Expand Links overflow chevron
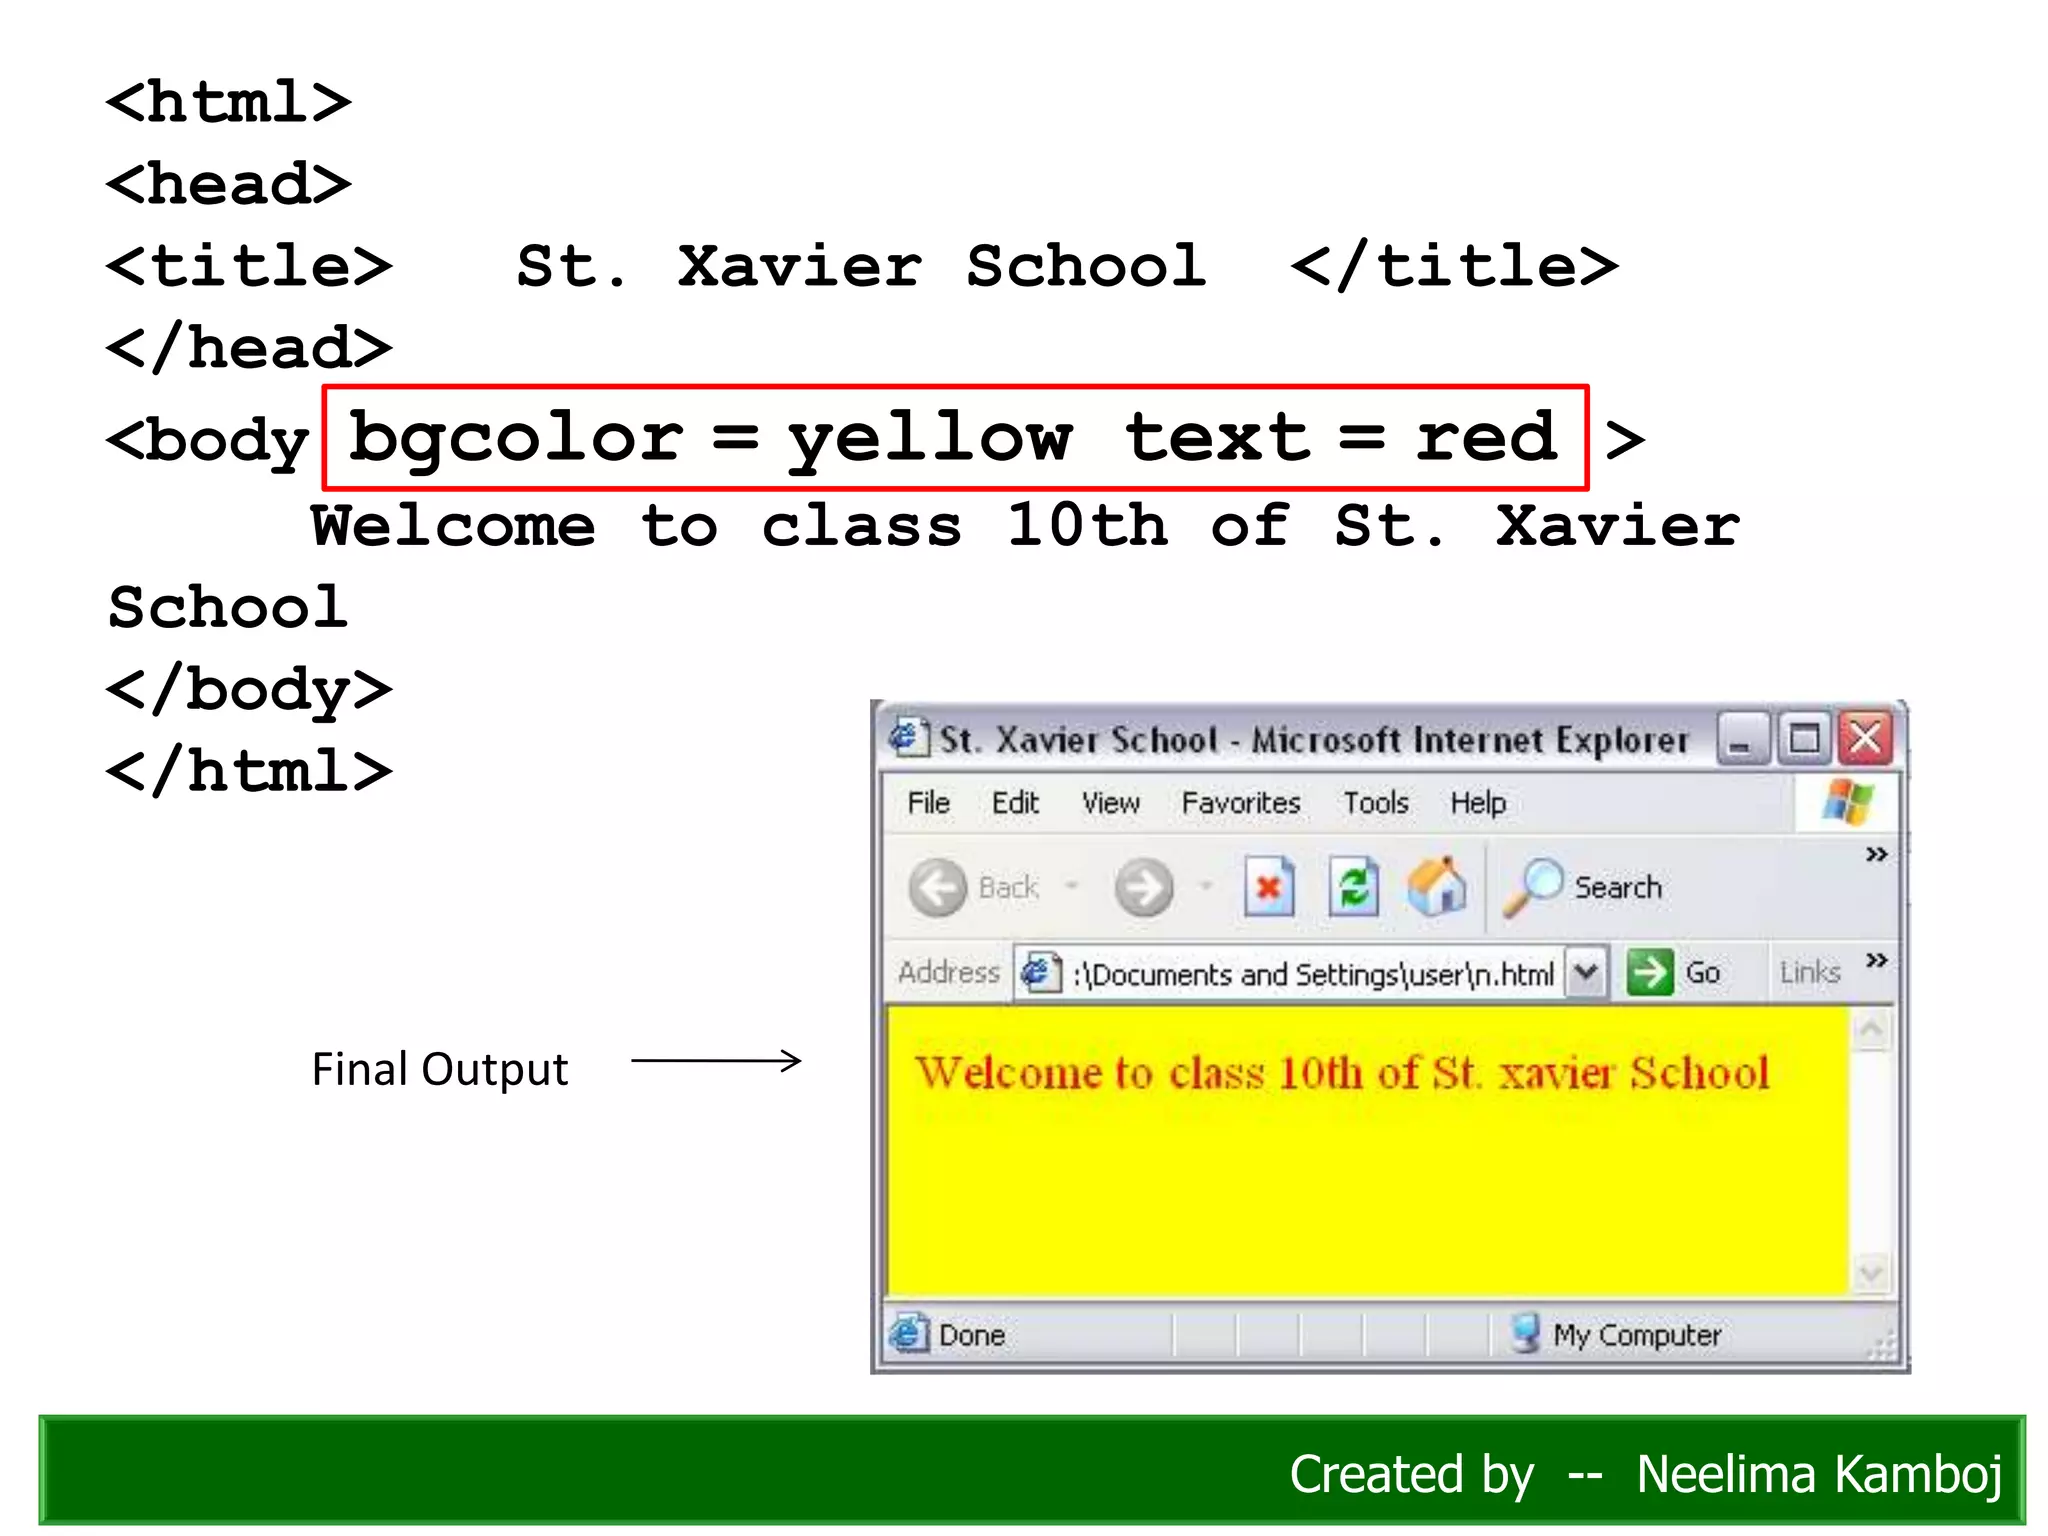 [x=1876, y=960]
